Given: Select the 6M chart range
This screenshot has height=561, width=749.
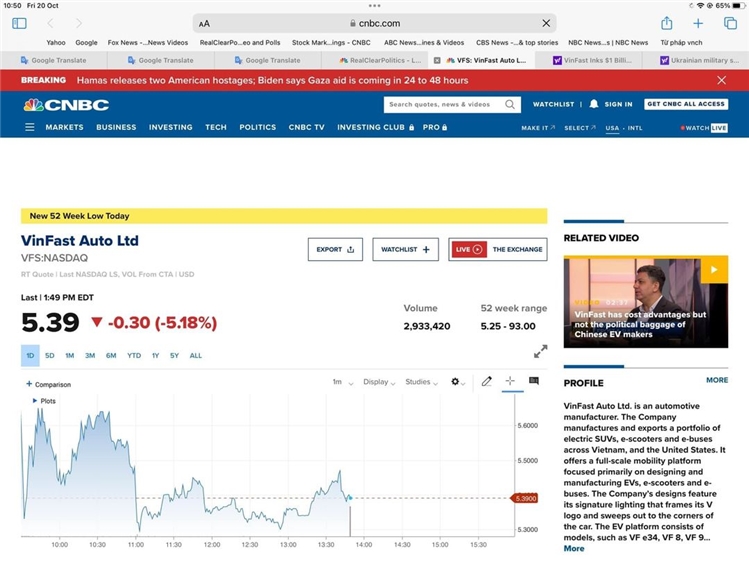Looking at the screenshot, I should [x=111, y=356].
